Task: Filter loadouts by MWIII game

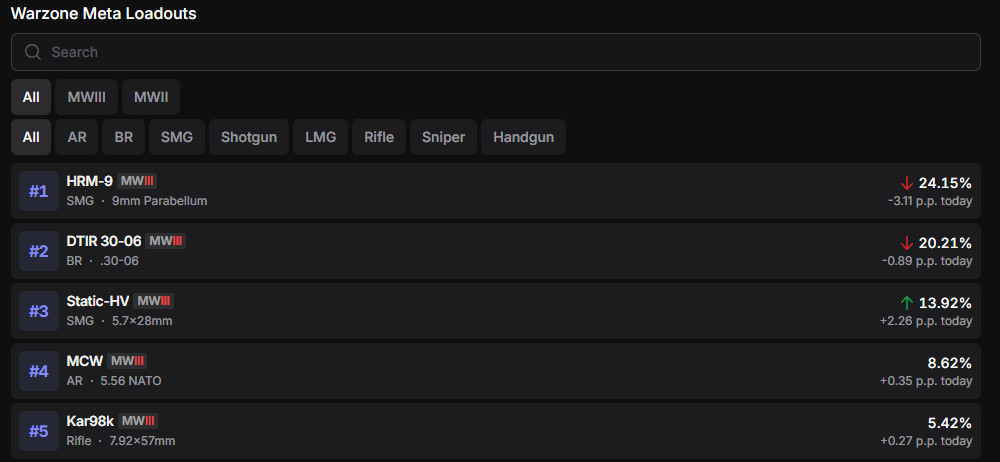Action: pos(87,97)
